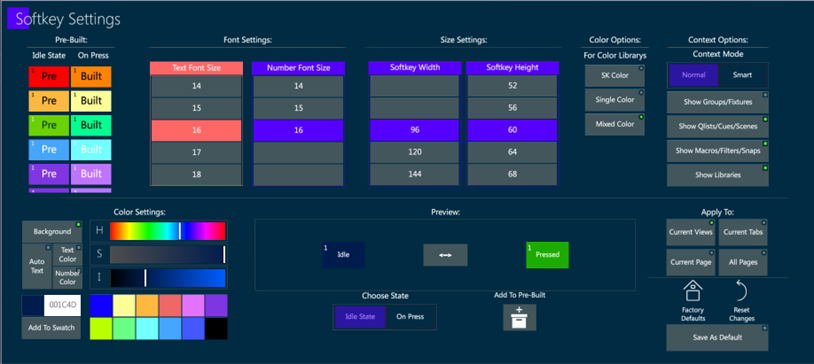The image size is (814, 364).
Task: Toggle Show Groups/Fixtures
Action: pyautogui.click(x=717, y=102)
